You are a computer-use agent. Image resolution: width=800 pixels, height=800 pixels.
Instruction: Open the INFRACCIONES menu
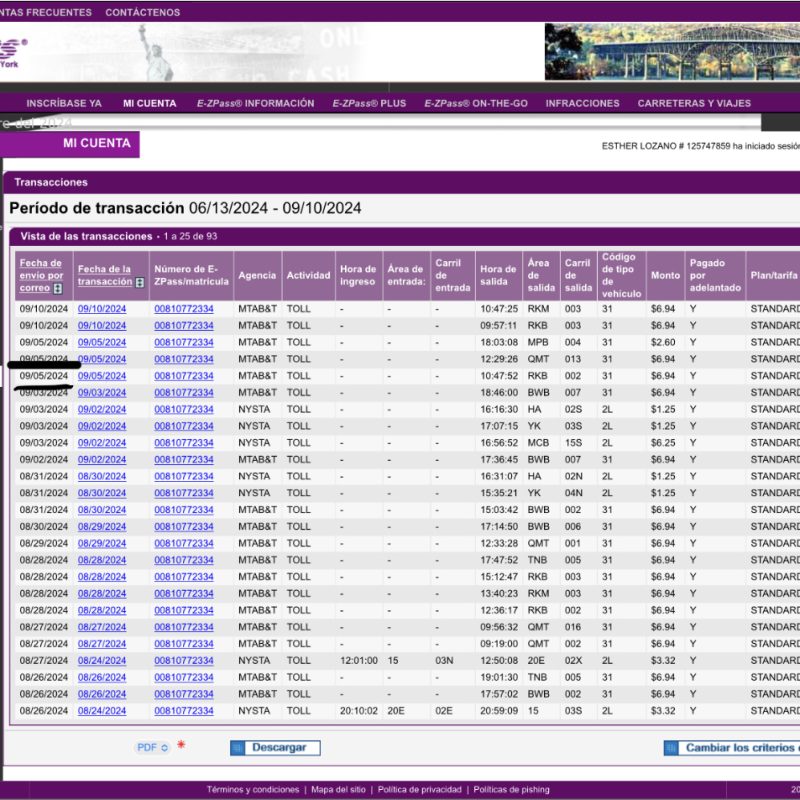583,104
